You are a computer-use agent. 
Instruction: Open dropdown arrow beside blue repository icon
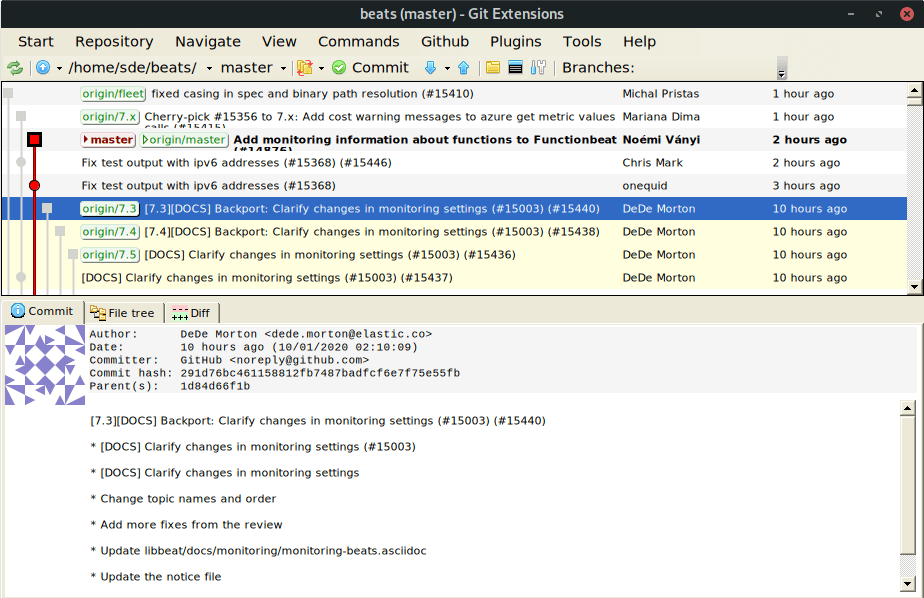59,68
